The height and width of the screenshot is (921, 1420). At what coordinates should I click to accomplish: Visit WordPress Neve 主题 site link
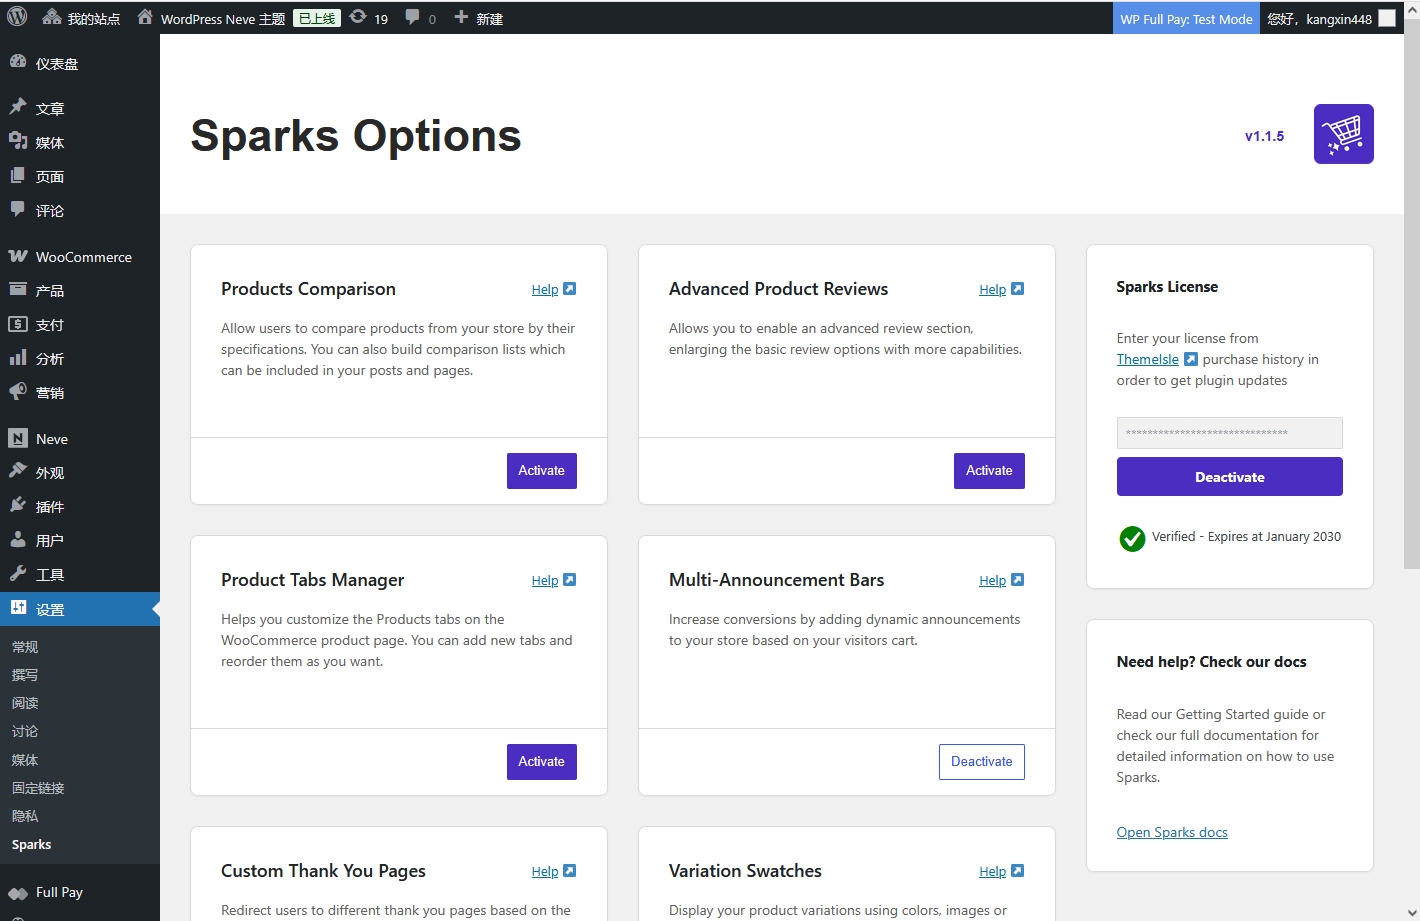[211, 18]
